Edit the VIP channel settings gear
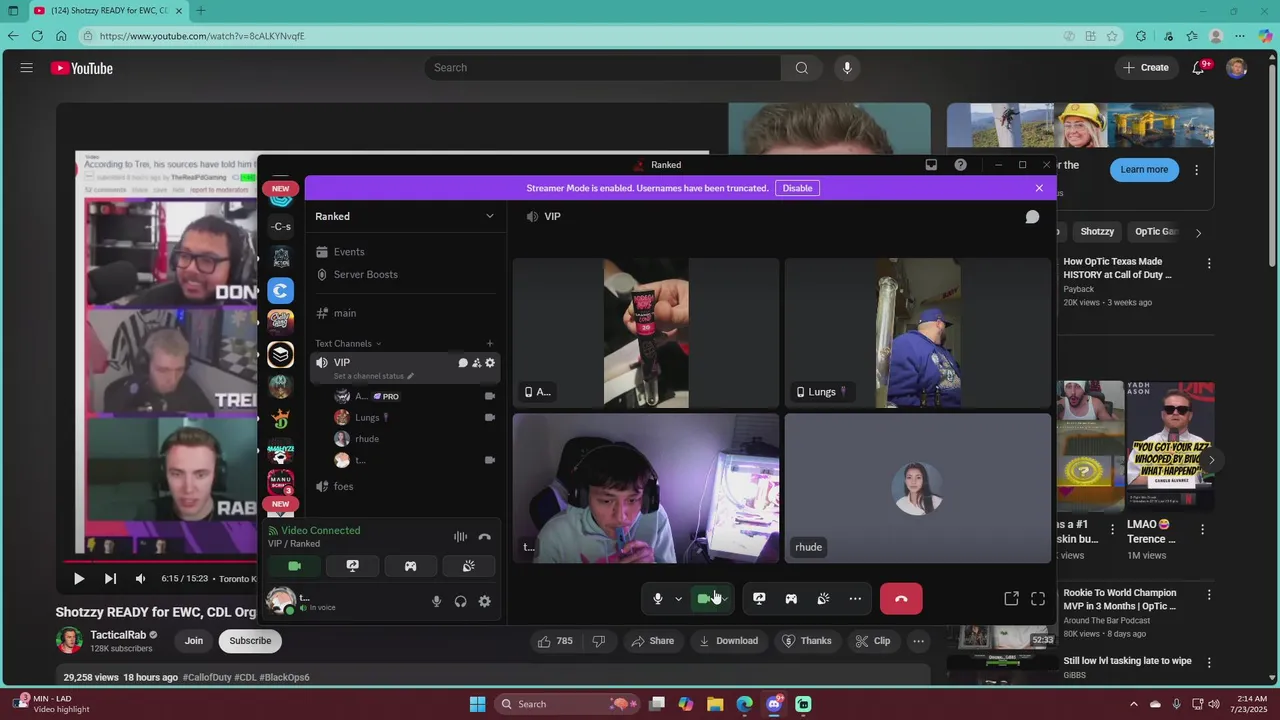The image size is (1280, 720). pyautogui.click(x=490, y=363)
